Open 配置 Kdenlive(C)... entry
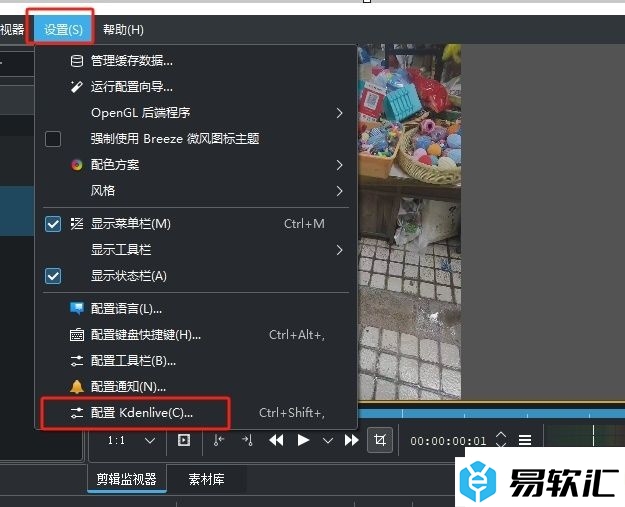This screenshot has width=625, height=507. click(x=196, y=413)
